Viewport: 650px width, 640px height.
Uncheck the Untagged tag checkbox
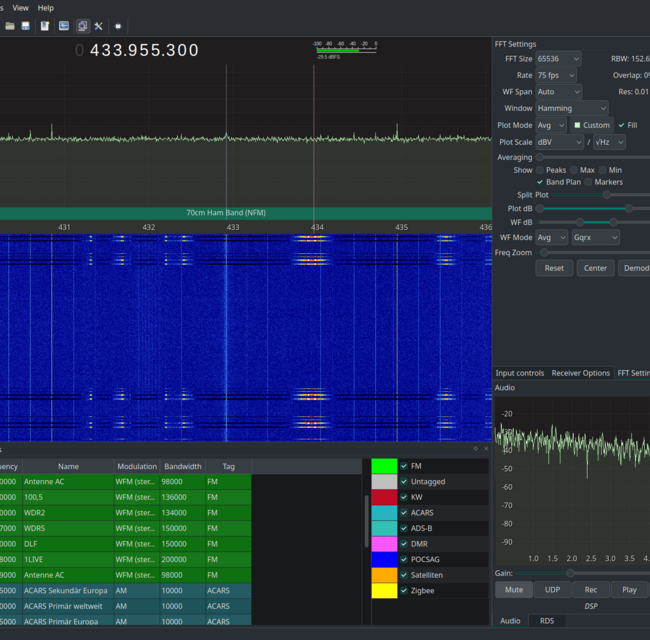tap(404, 482)
